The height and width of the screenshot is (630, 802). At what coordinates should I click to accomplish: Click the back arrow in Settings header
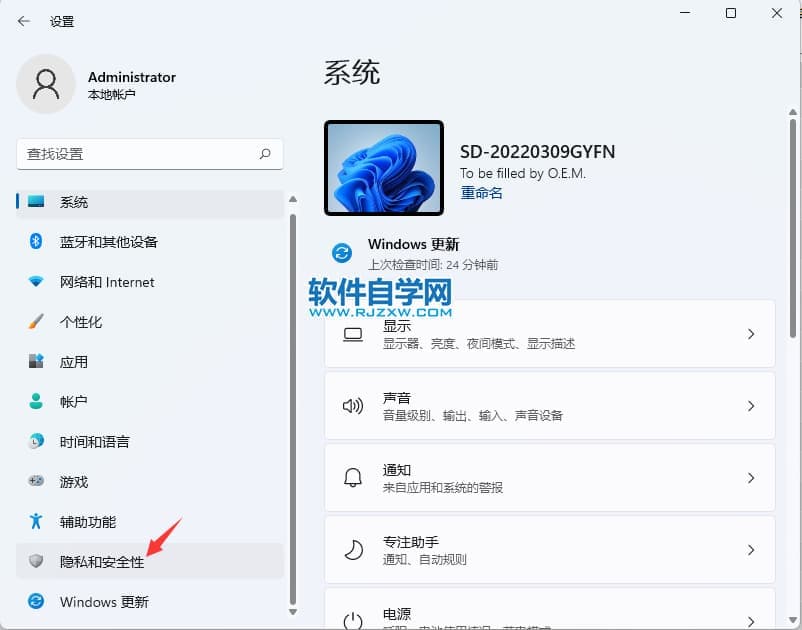[x=24, y=21]
